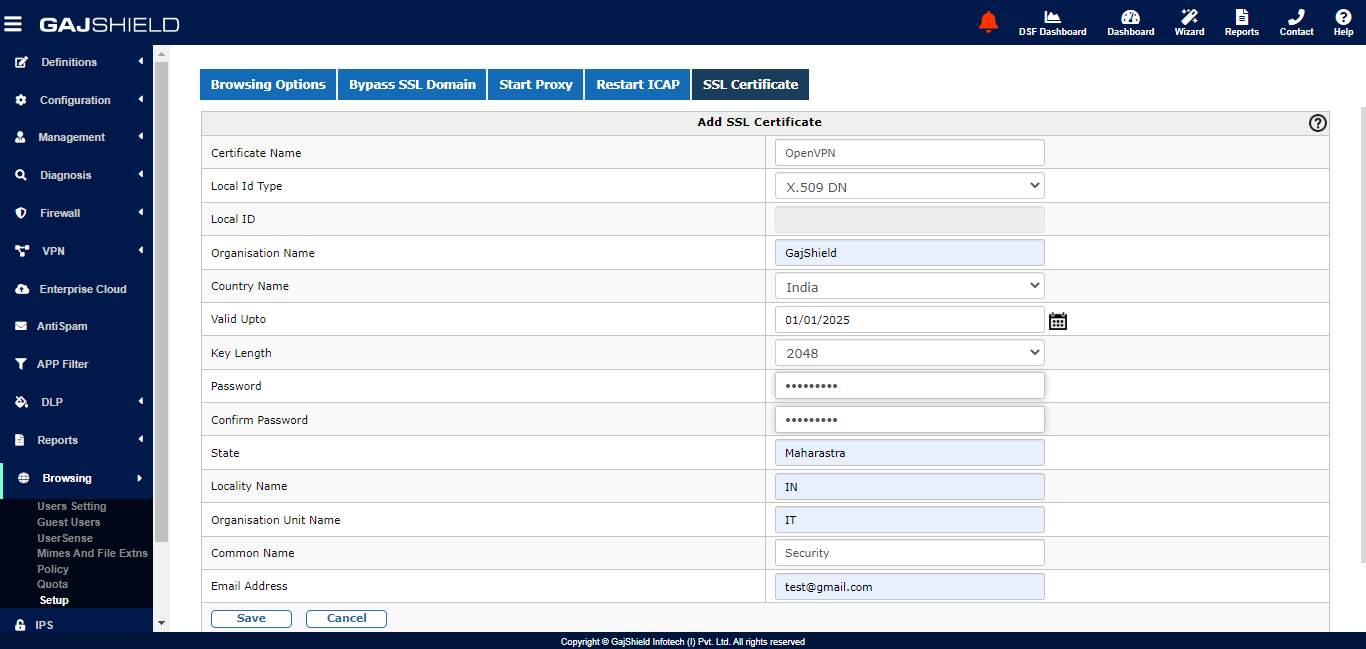The image size is (1366, 649).
Task: Open UserSense submenu item
Action: click(65, 538)
